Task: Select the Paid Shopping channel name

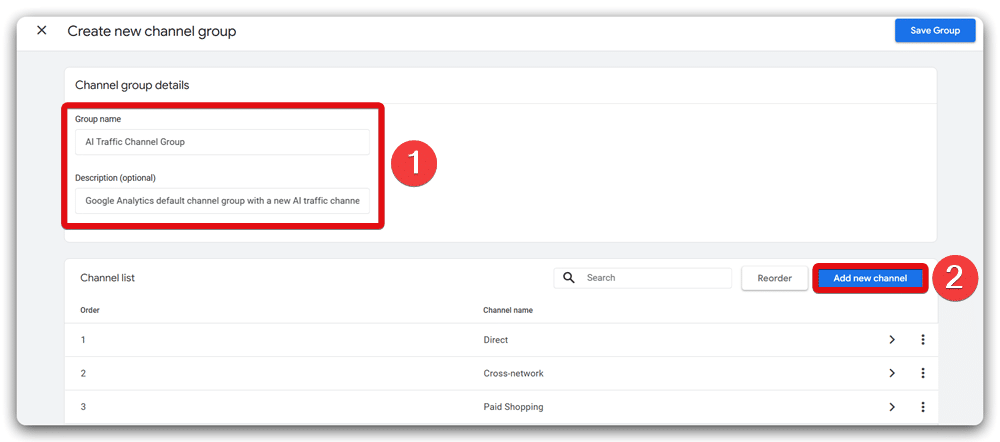Action: pos(513,407)
